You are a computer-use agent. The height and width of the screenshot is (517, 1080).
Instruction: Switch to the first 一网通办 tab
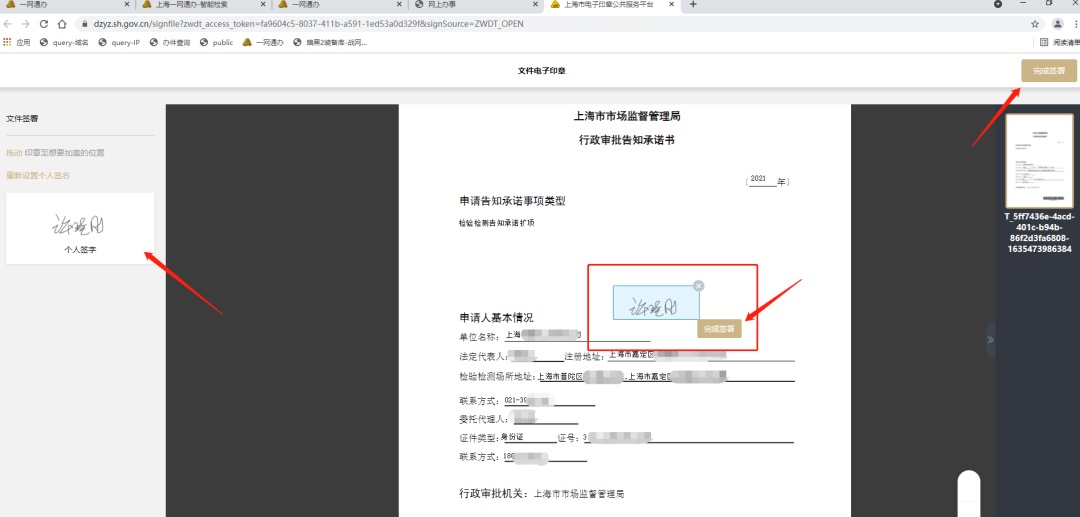click(x=68, y=4)
